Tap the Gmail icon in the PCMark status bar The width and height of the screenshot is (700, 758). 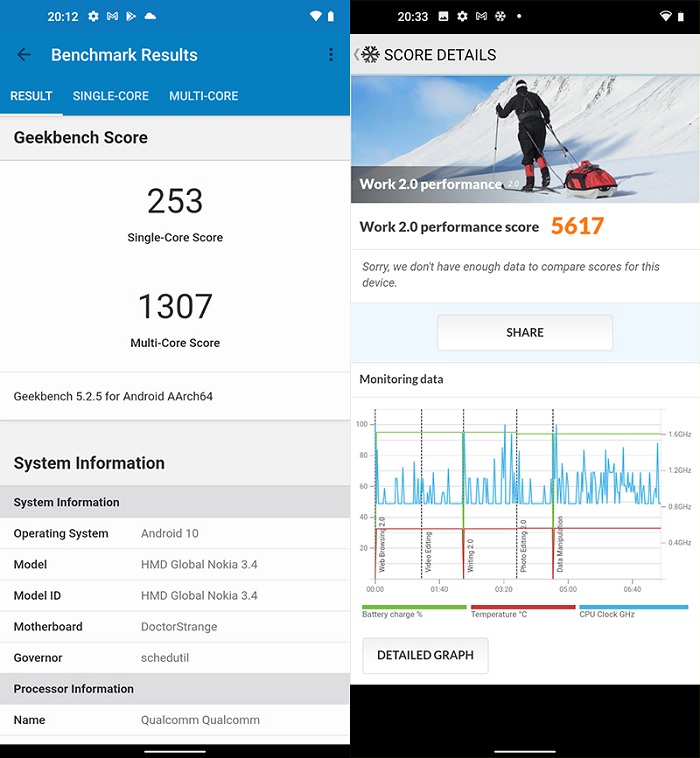(481, 16)
